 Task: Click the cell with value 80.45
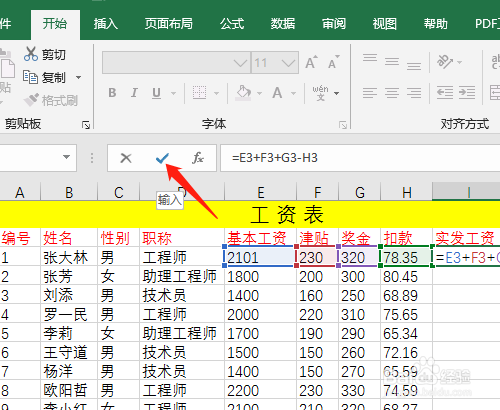tap(406, 276)
